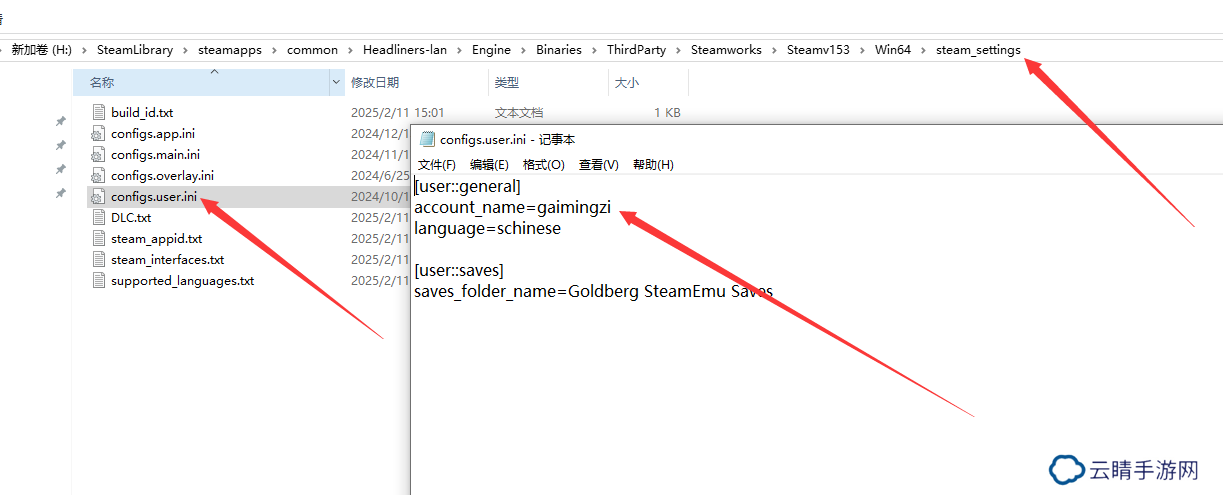Select the supported_languages.txt file name

[183, 281]
